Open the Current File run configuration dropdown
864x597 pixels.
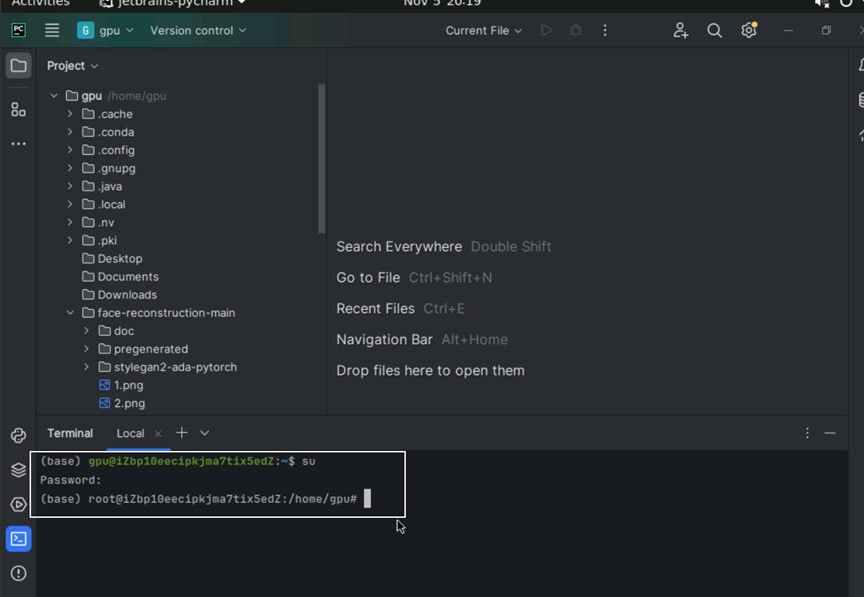(x=483, y=30)
